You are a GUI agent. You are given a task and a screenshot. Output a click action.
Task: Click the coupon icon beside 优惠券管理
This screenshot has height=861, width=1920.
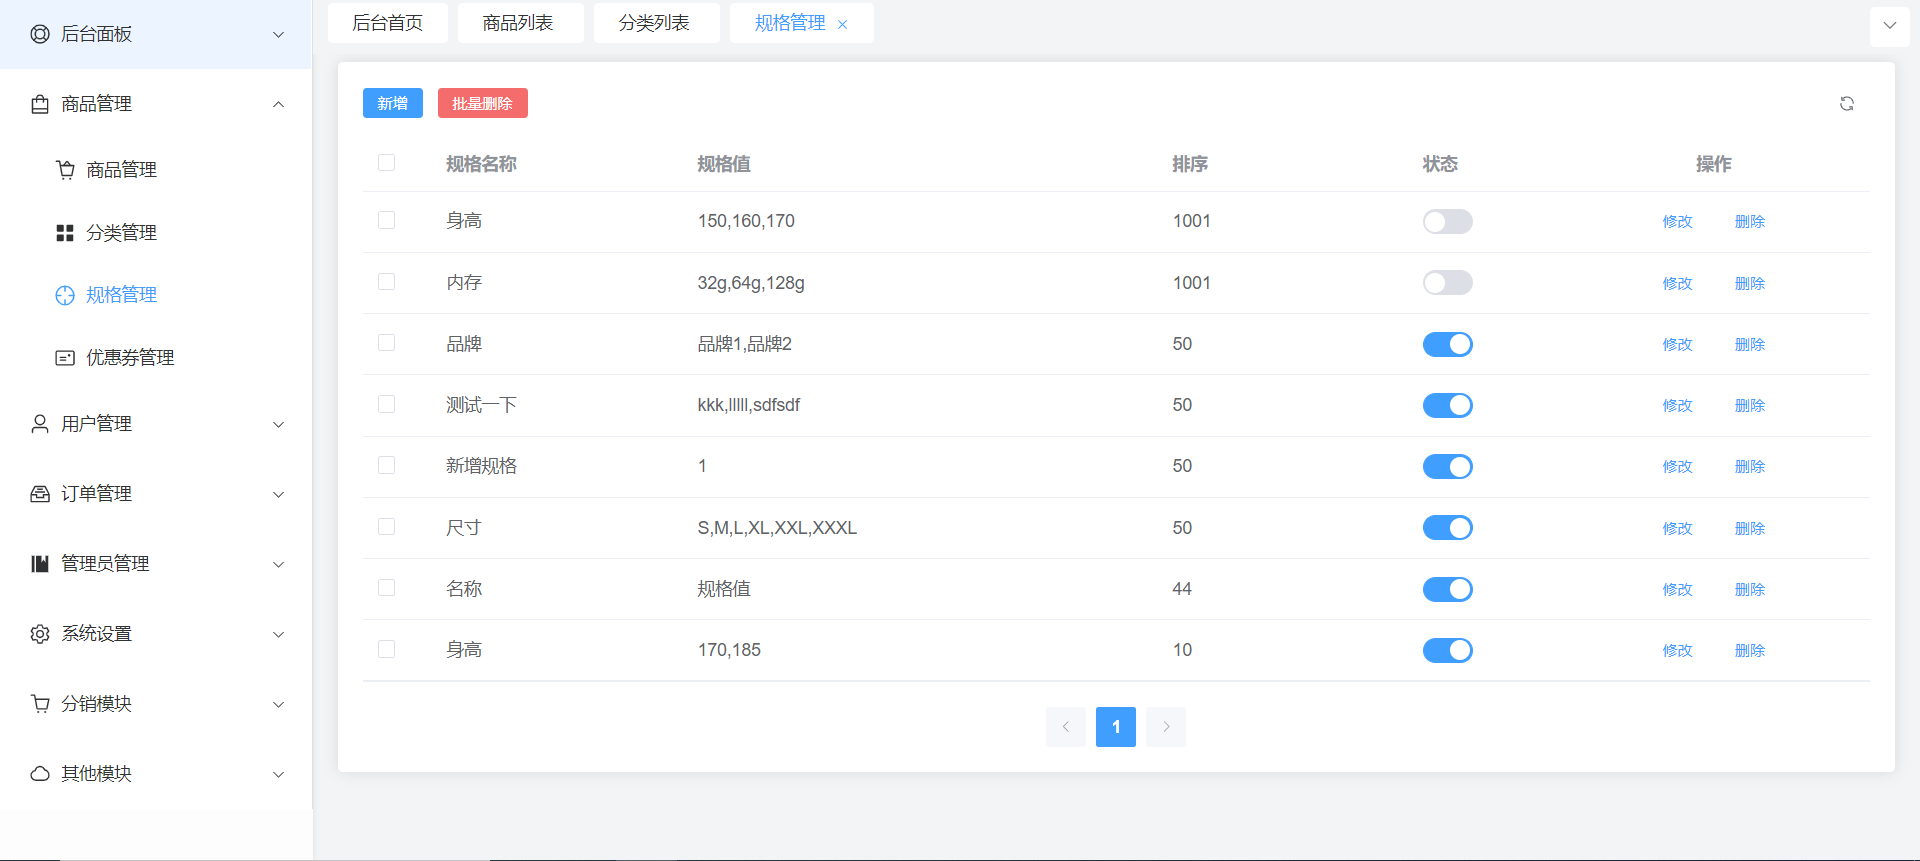click(x=65, y=358)
